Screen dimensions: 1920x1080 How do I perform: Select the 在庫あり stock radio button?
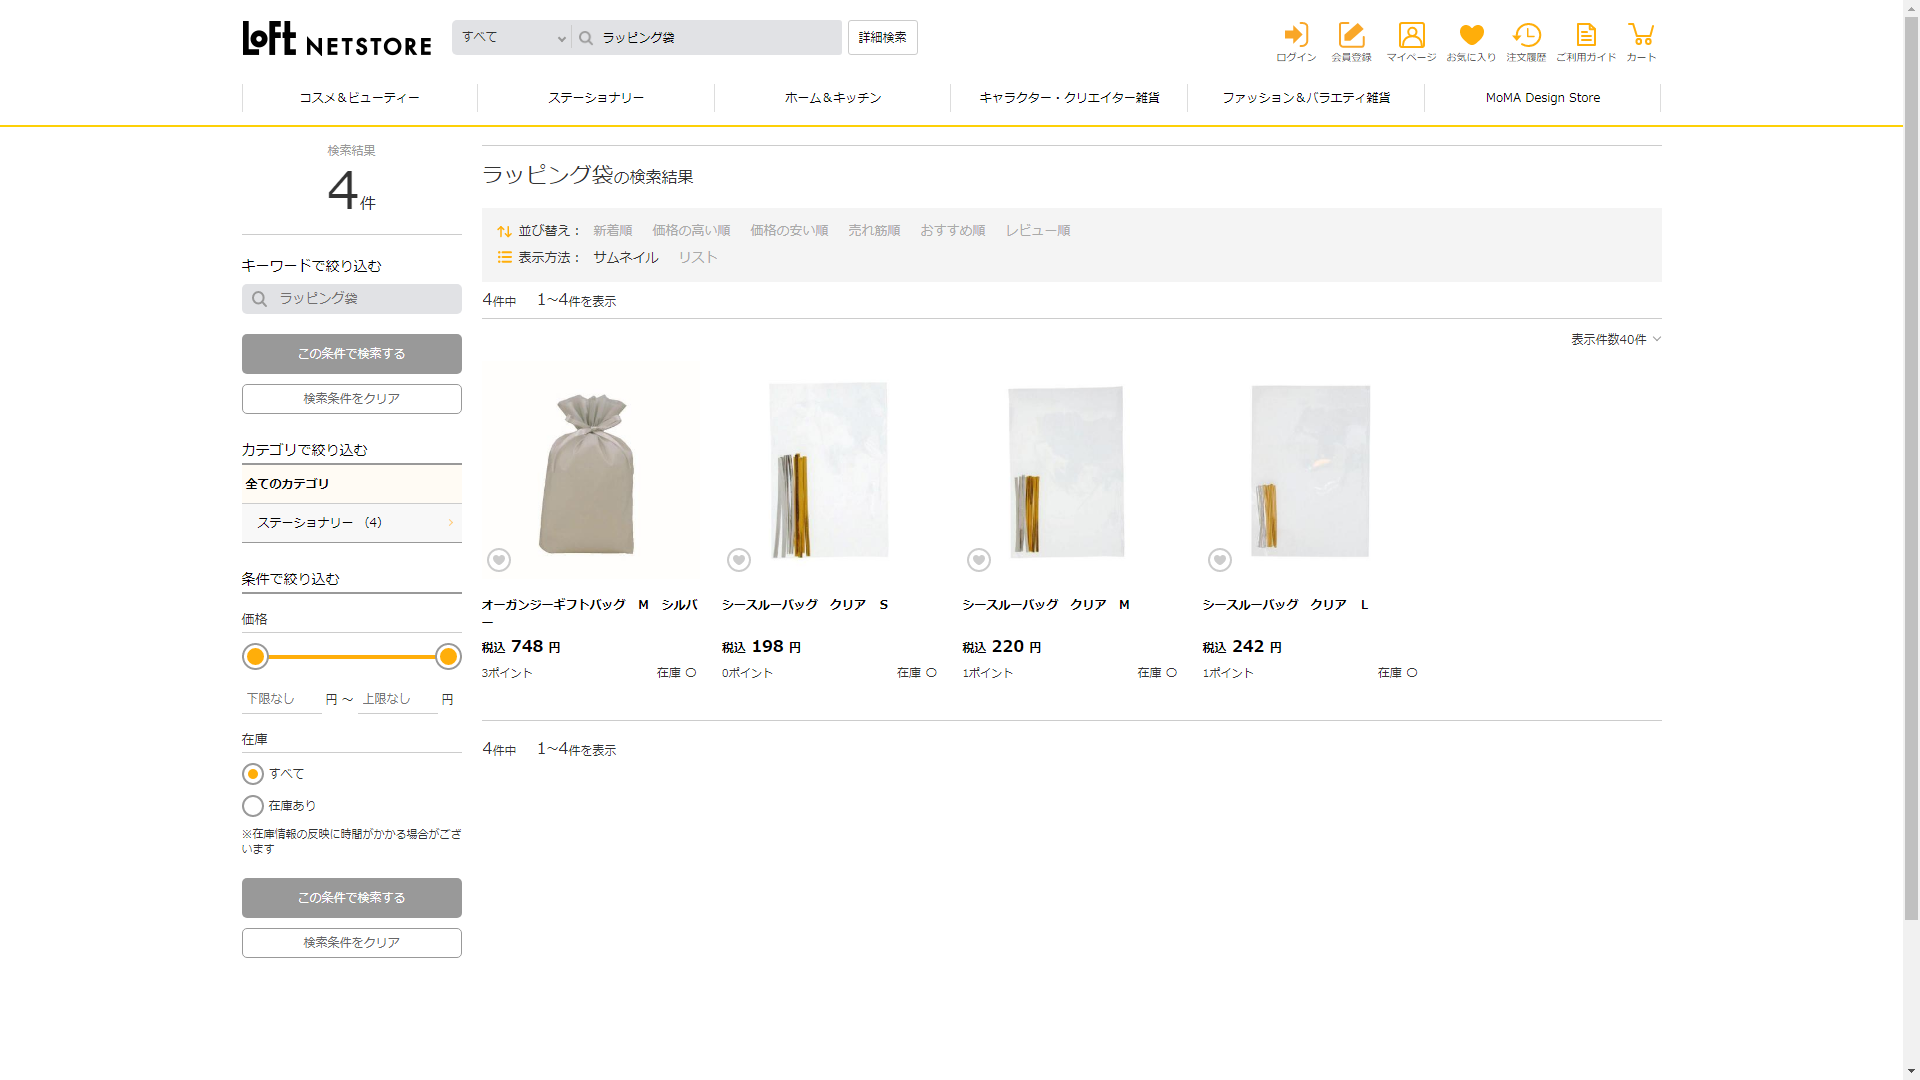click(x=253, y=806)
